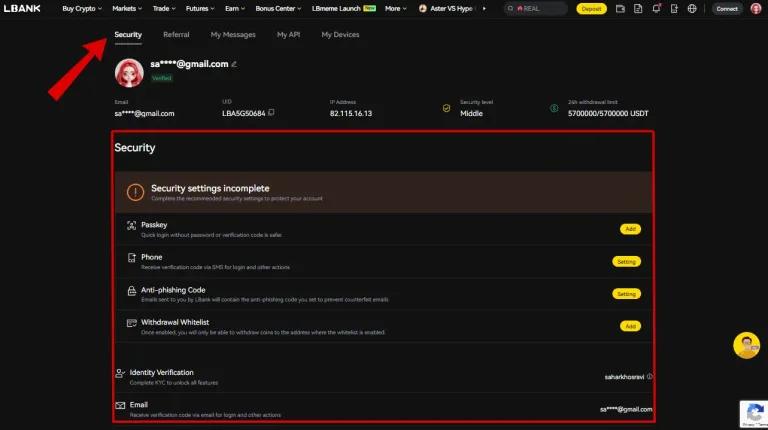Click the 5700000/5700000 USDT value
The height and width of the screenshot is (430, 768).
(608, 113)
